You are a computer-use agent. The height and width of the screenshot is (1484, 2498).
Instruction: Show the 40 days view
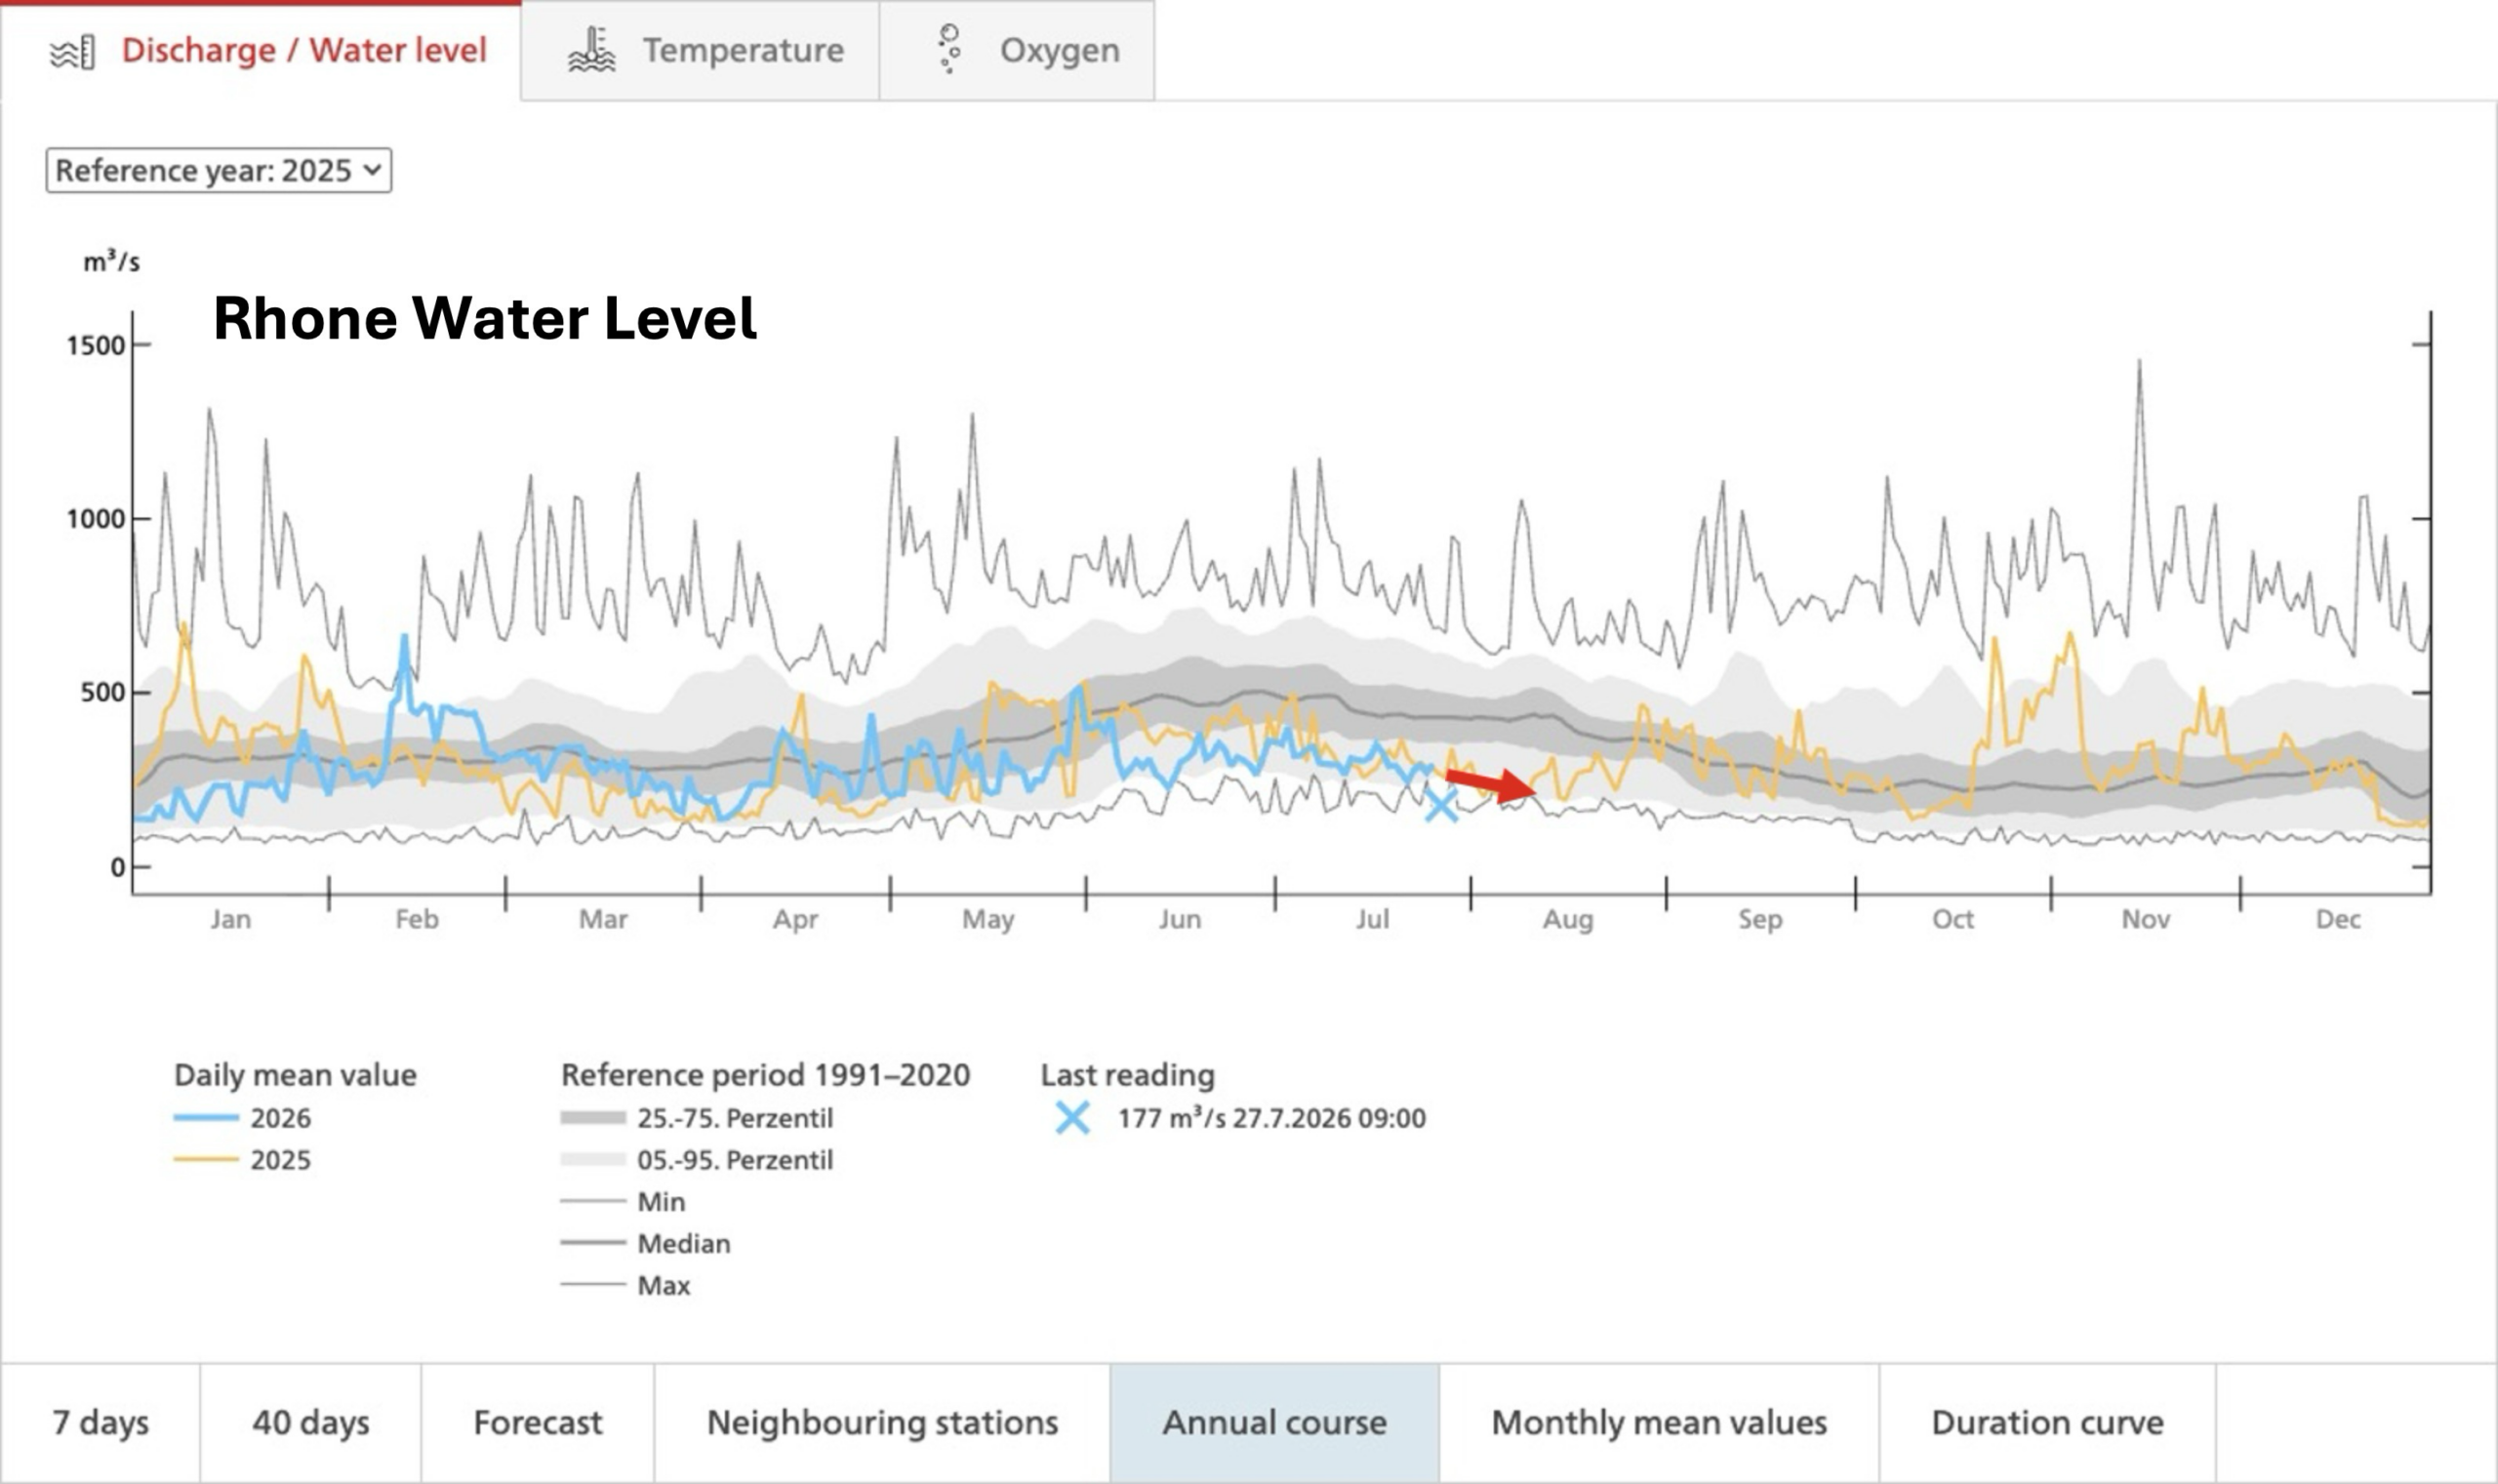[x=310, y=1422]
